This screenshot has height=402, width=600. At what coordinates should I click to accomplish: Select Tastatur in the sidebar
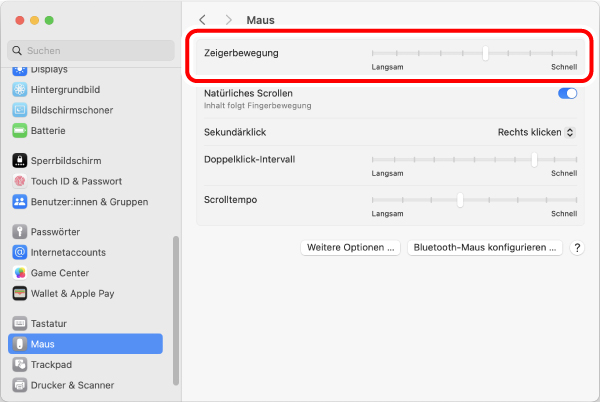(x=48, y=323)
